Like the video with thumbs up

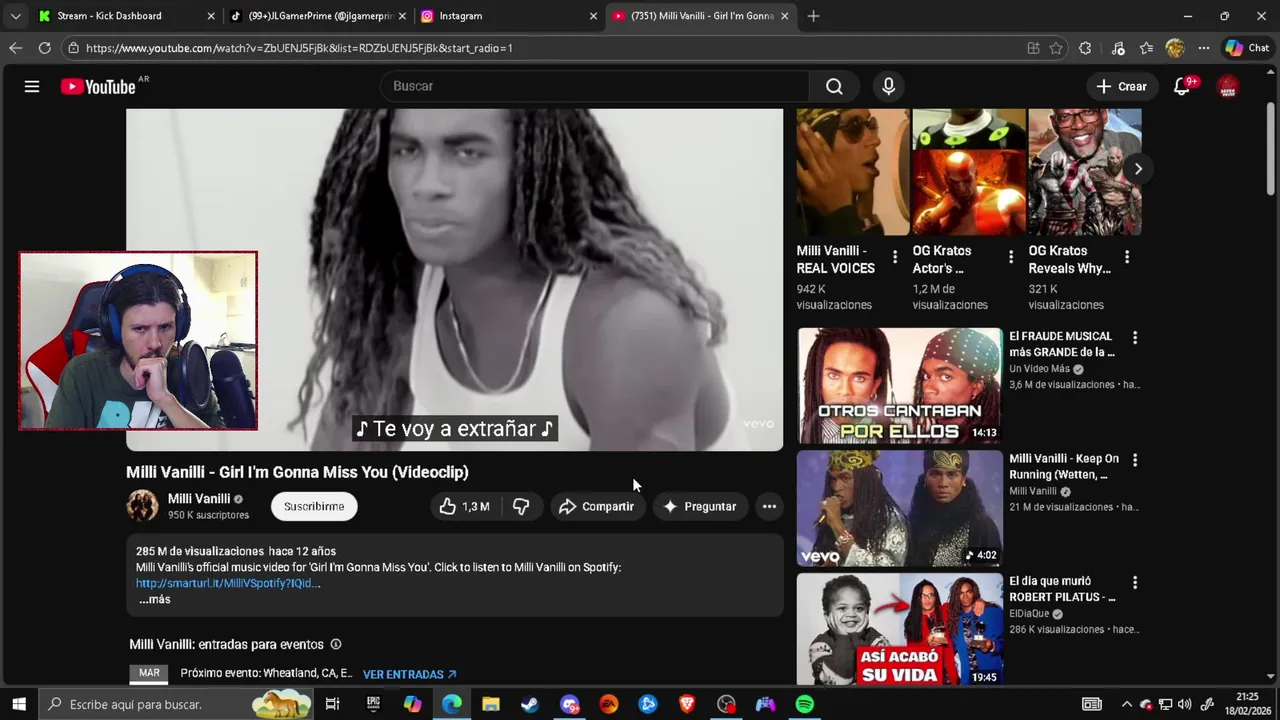tap(464, 507)
